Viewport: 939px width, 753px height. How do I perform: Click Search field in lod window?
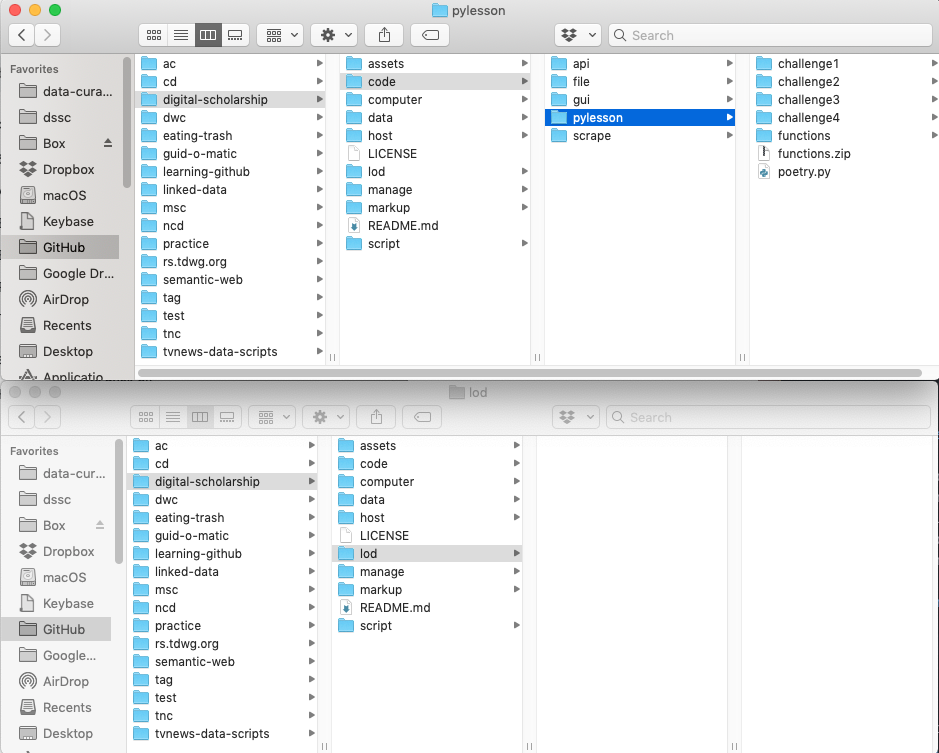pyautogui.click(x=768, y=417)
